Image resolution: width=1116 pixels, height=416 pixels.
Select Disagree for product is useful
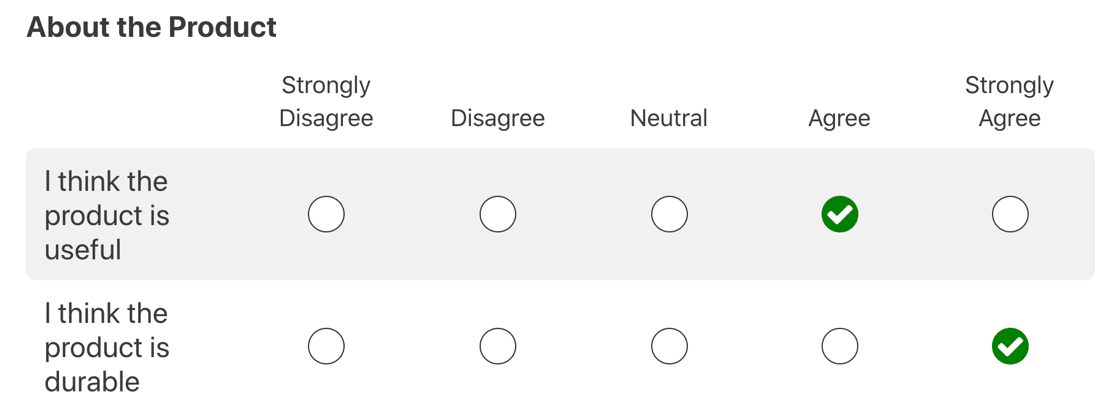498,214
